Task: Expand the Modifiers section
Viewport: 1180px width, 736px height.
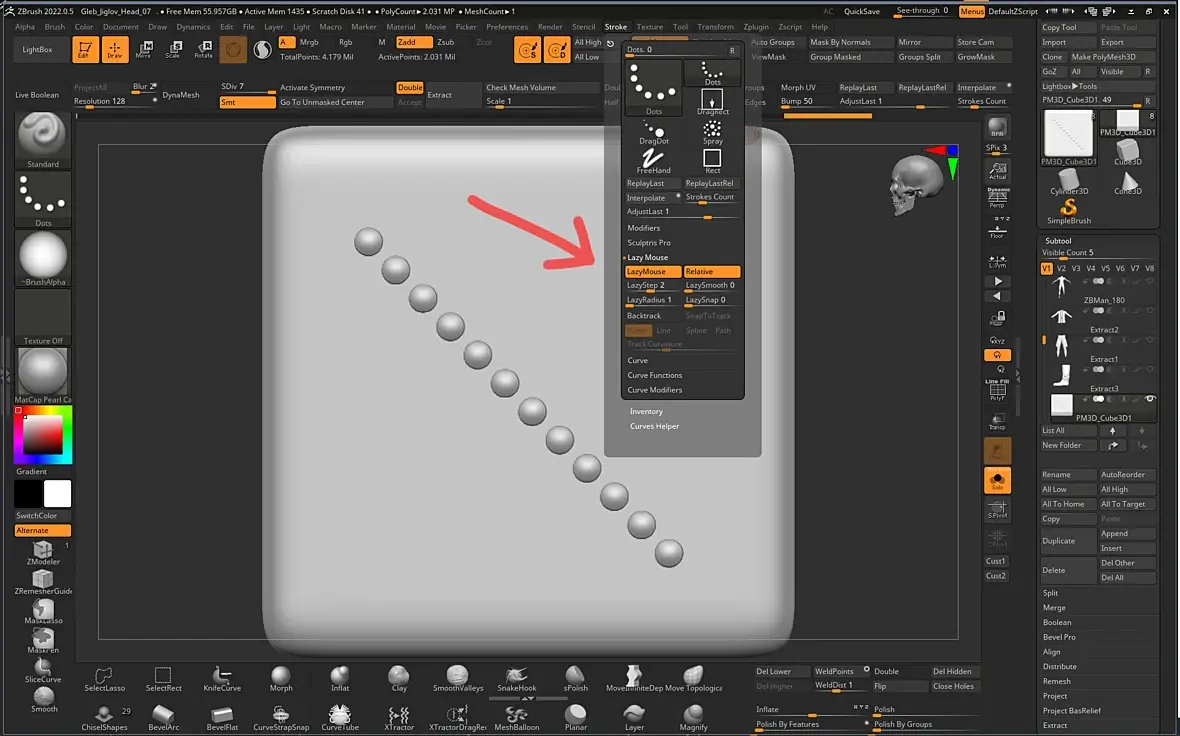Action: click(643, 228)
